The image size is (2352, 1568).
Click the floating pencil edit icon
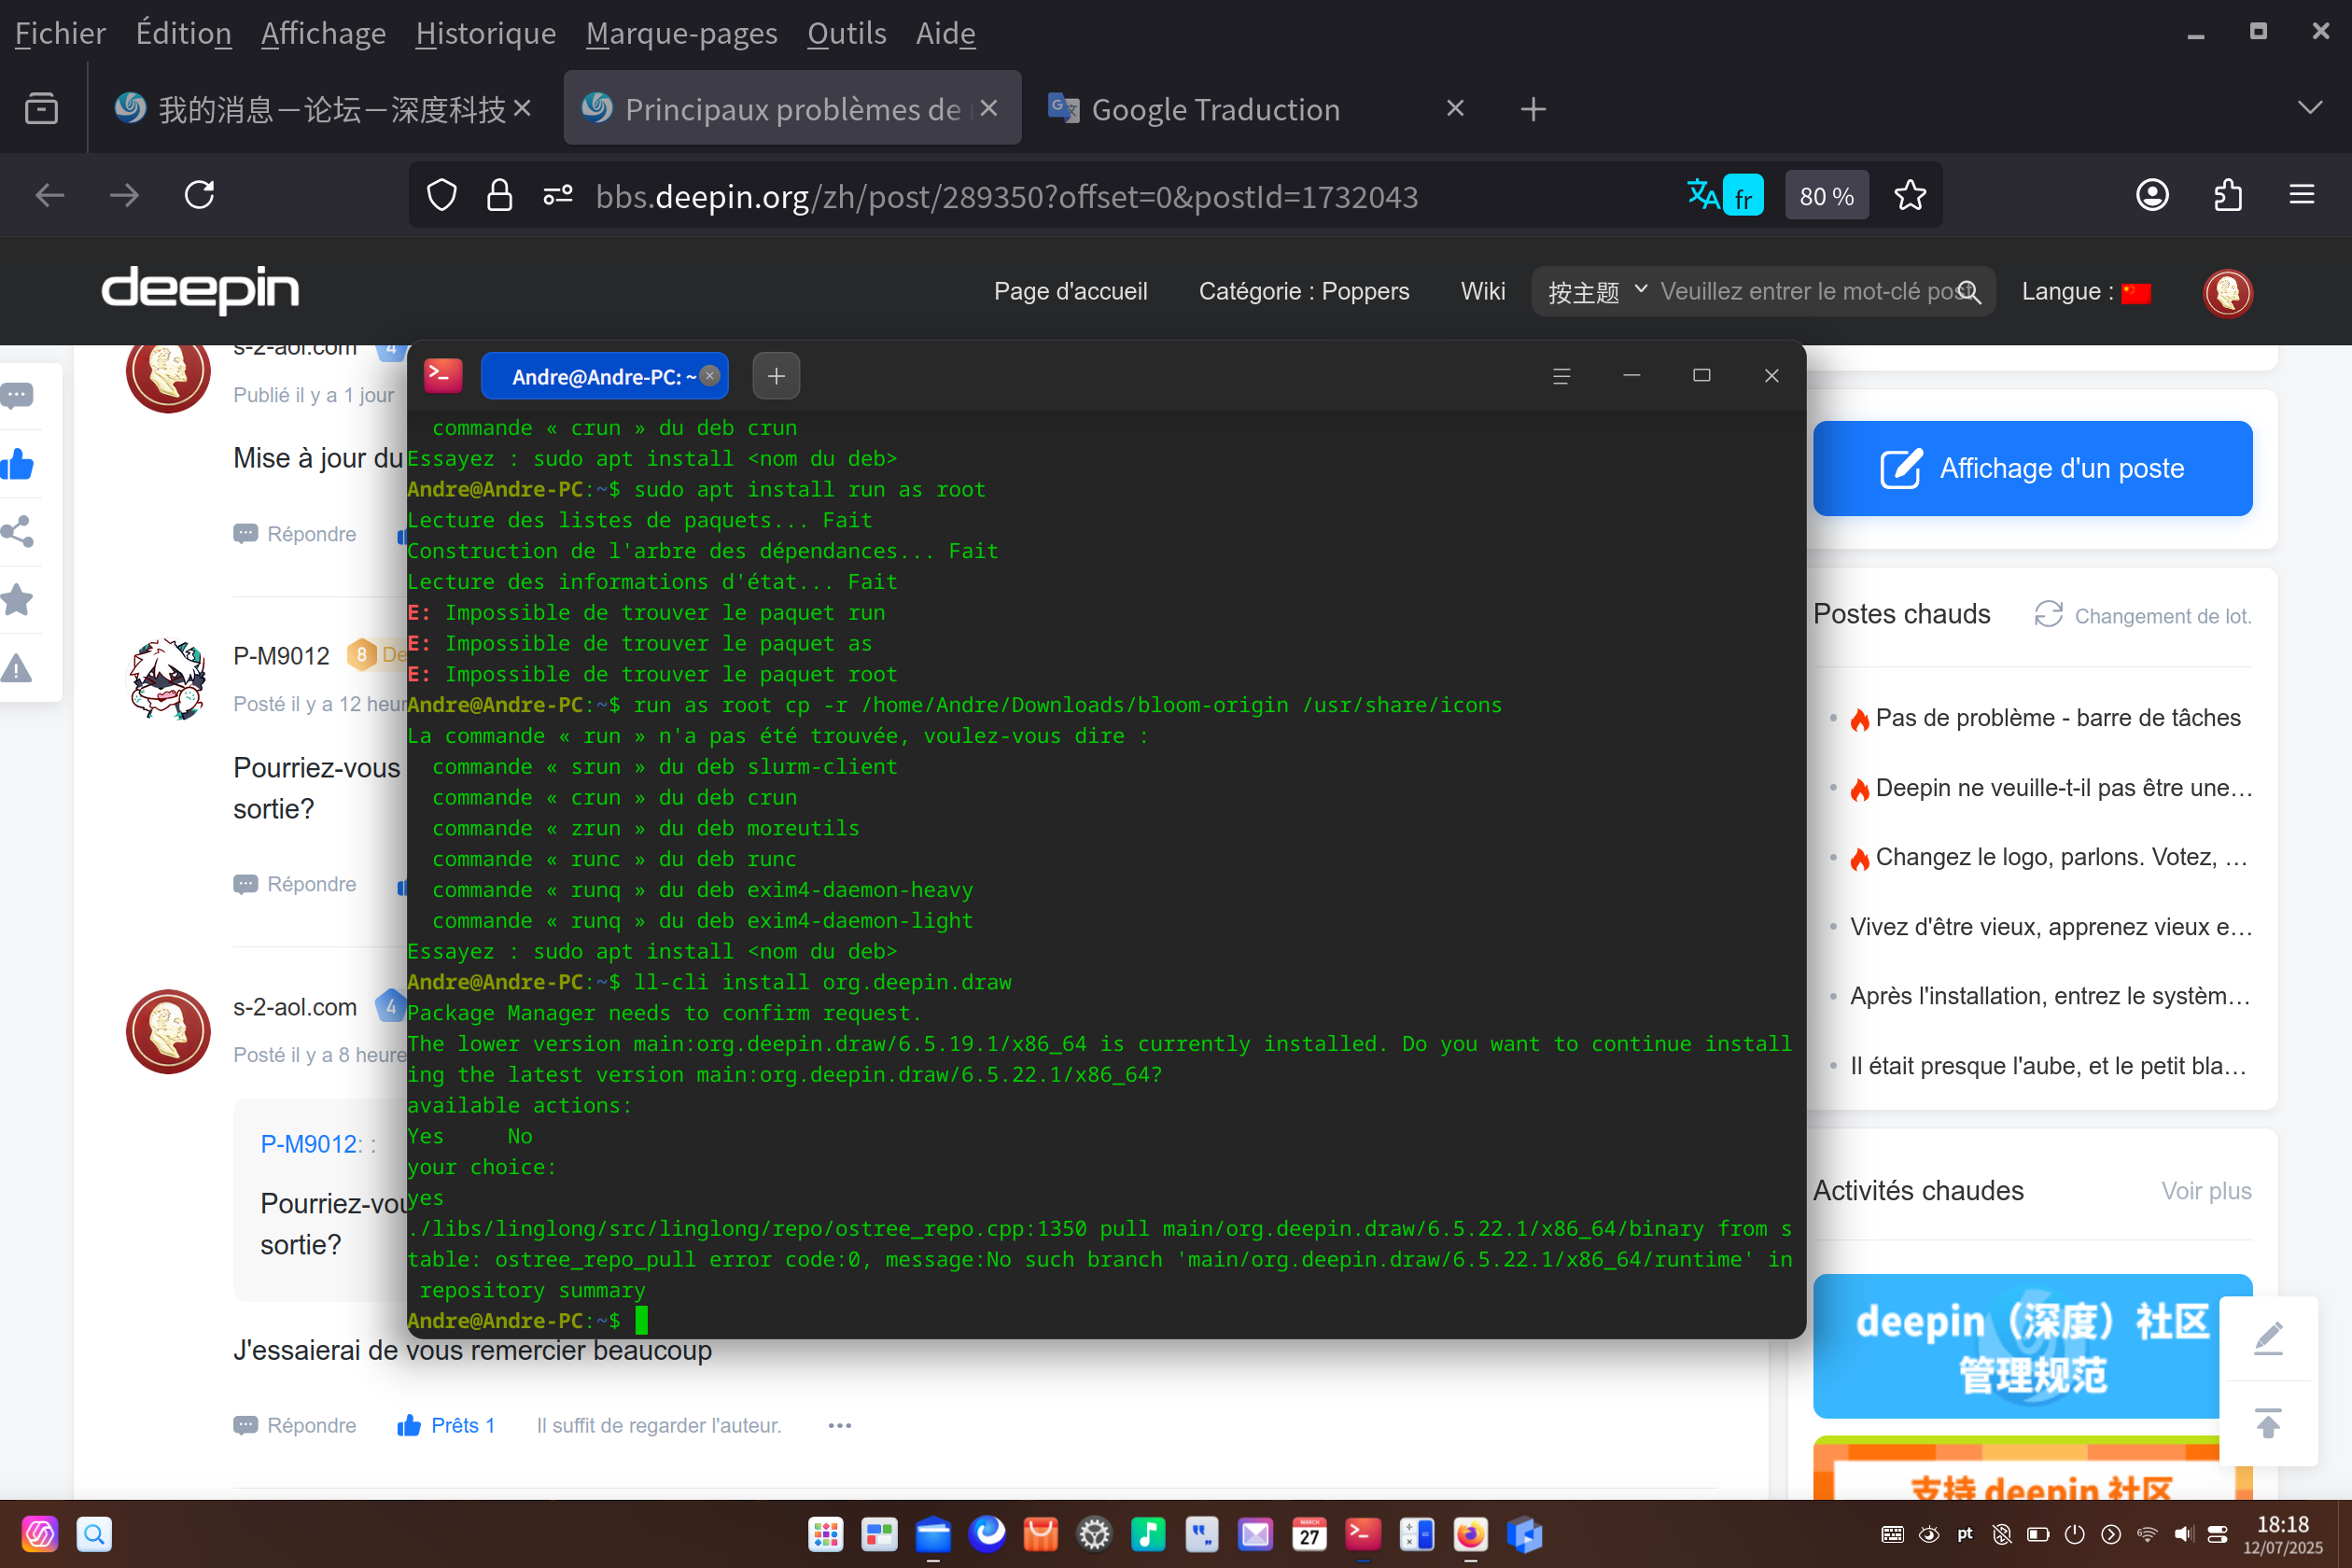2268,1337
